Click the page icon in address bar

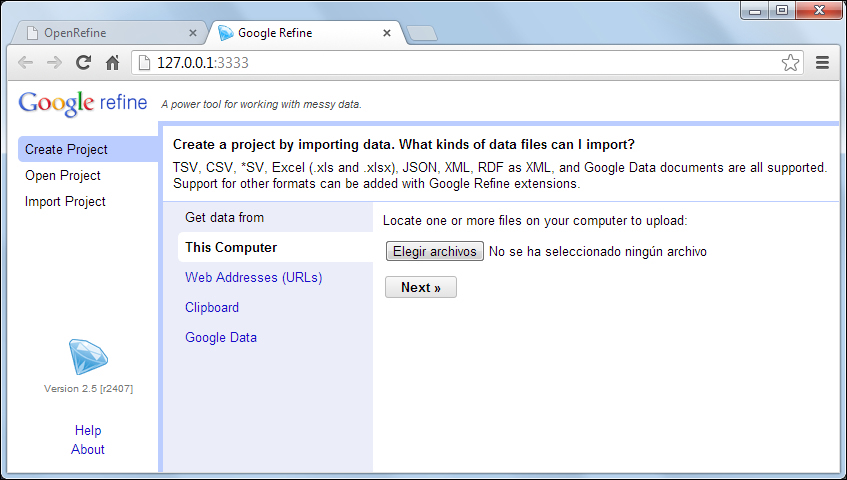coord(144,63)
